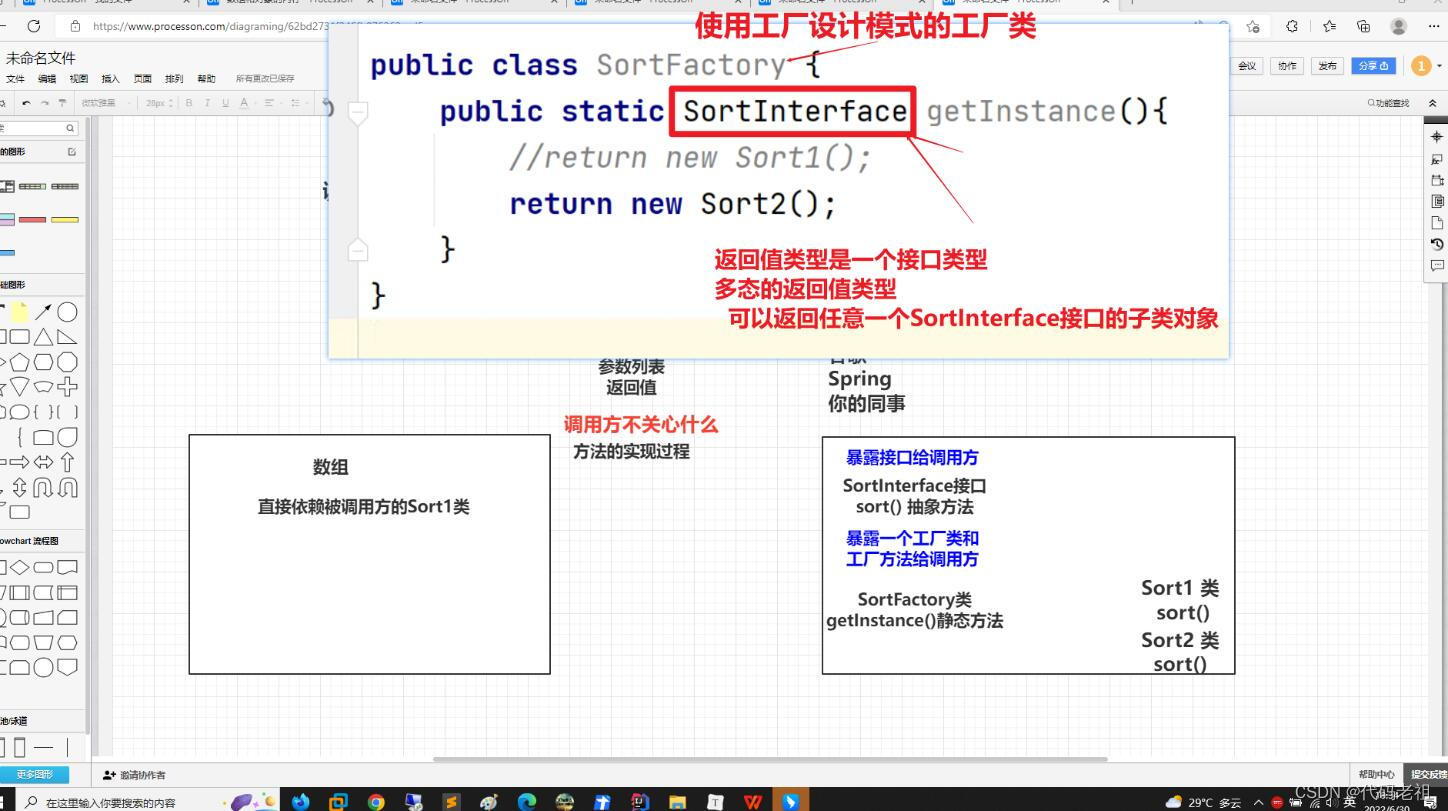Toggle bold text formatting
The height and width of the screenshot is (811, 1448).
[188, 102]
